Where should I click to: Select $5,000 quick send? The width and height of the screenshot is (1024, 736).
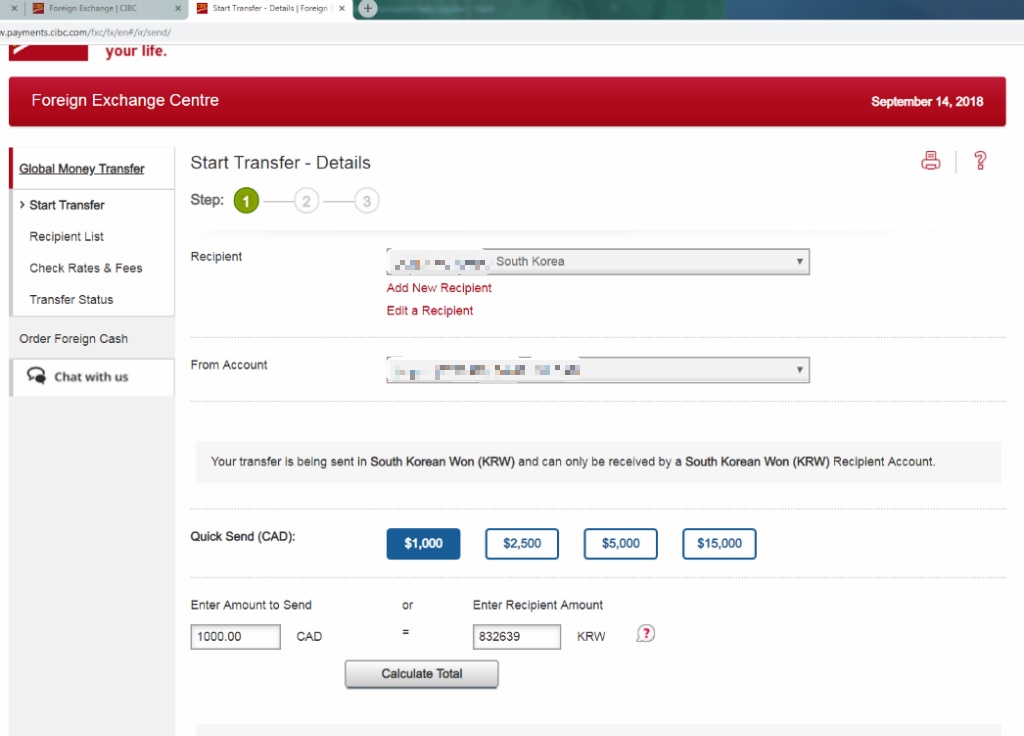tap(620, 543)
